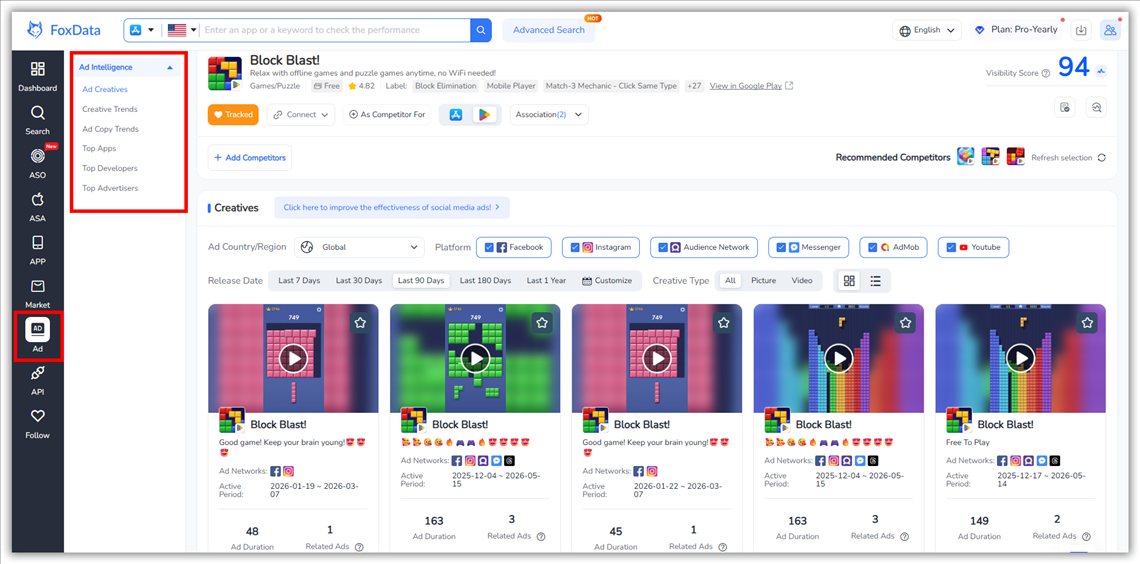Image resolution: width=1140 pixels, height=564 pixels.
Task: Expand the +27 labels
Action: tap(694, 86)
